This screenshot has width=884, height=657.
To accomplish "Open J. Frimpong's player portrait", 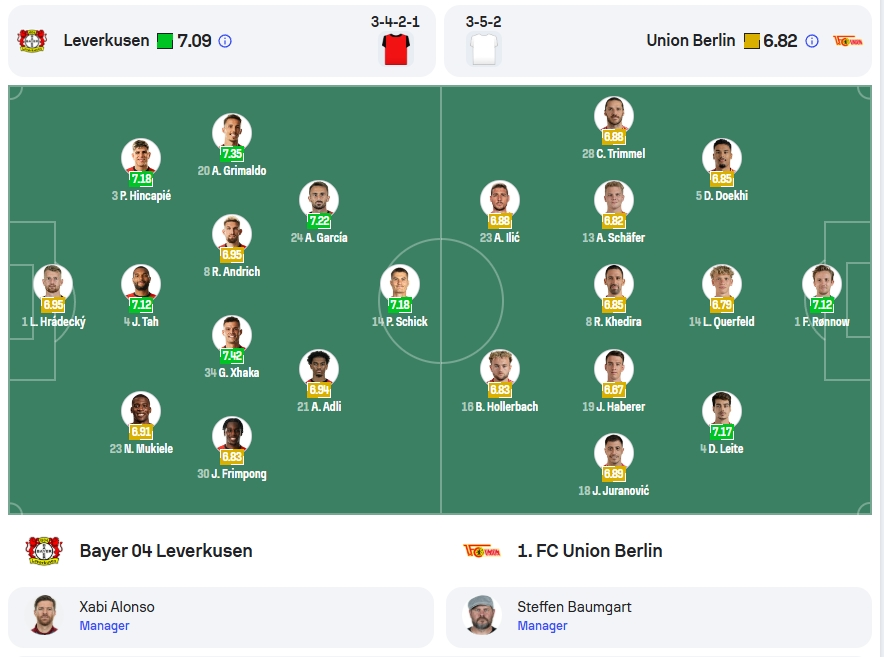I will point(232,436).
